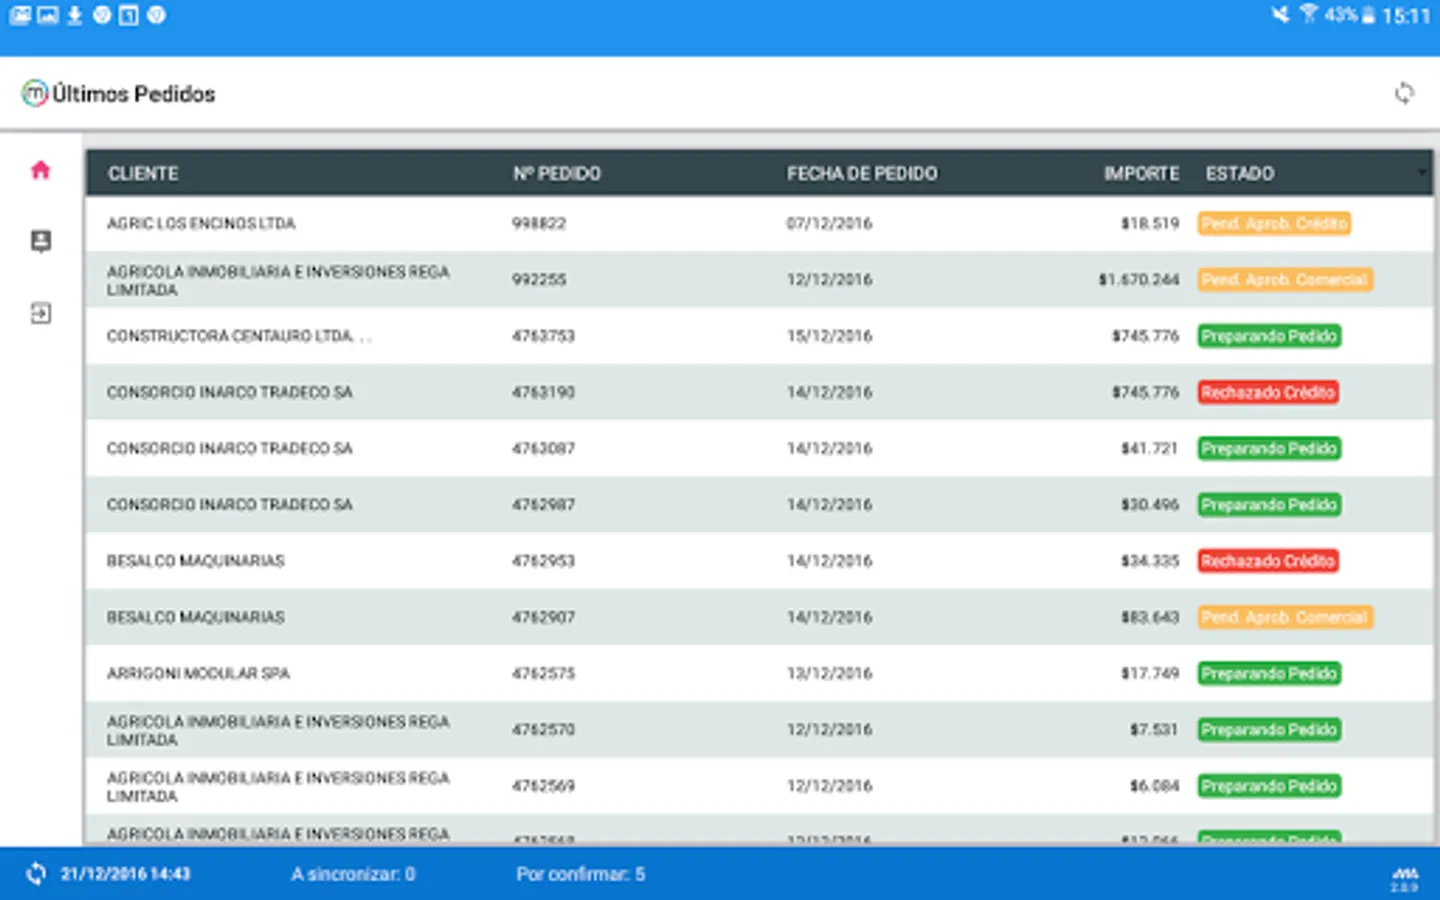Viewport: 1440px width, 900px height.
Task: Open the contacts sidebar icon
Action: (40, 241)
